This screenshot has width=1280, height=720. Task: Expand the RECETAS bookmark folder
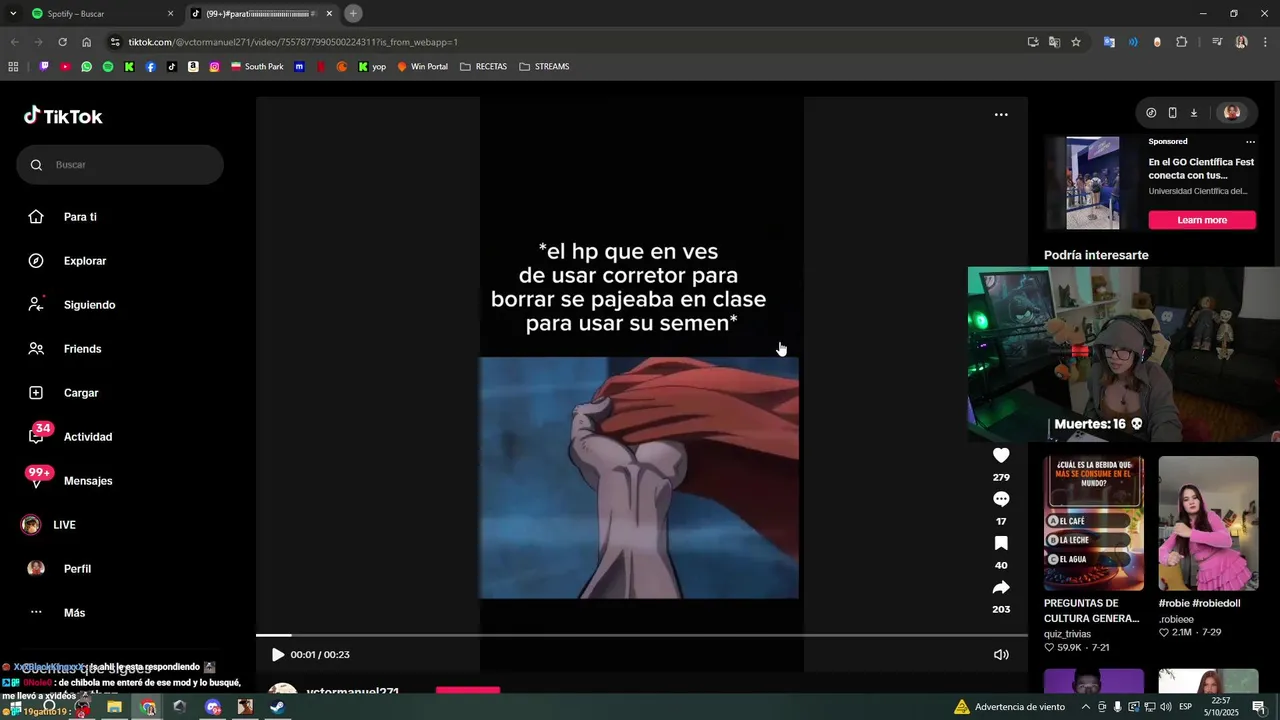(483, 67)
